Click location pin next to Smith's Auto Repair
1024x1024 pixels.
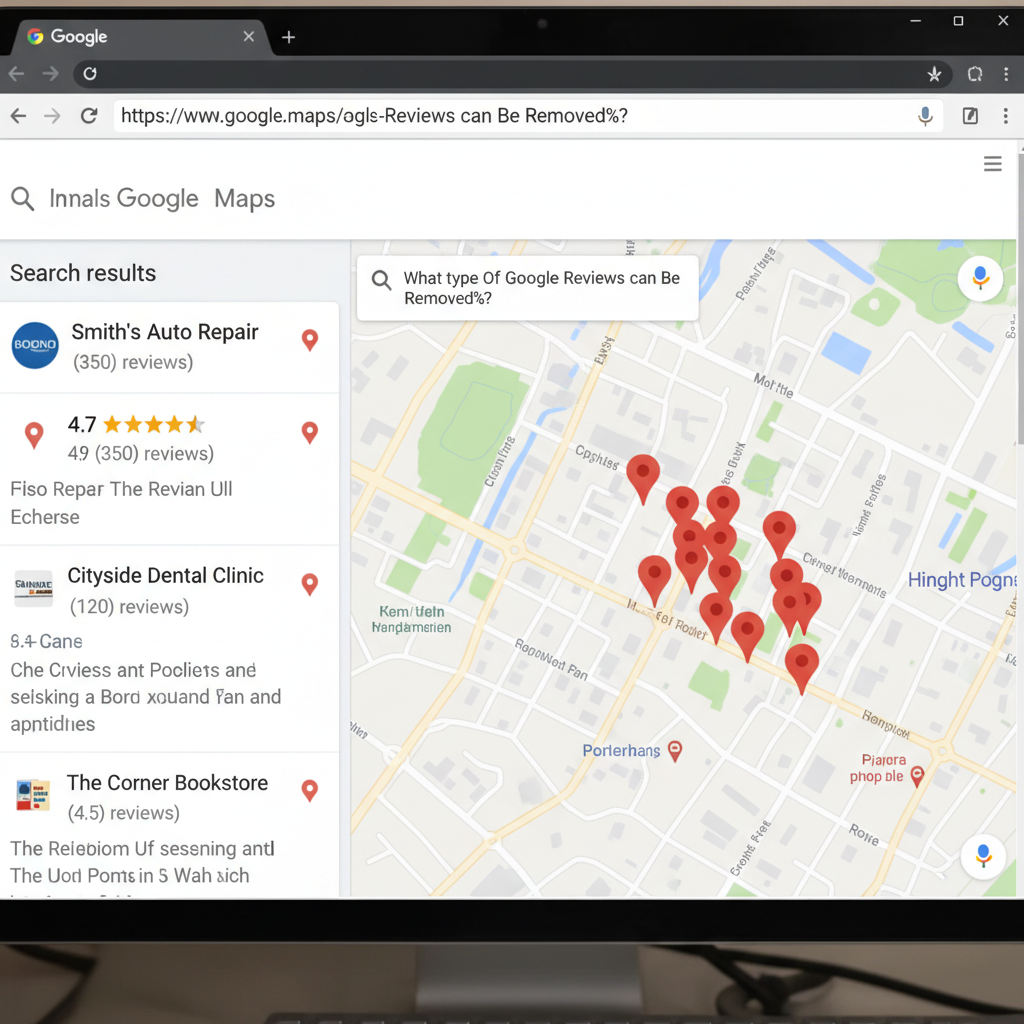click(310, 340)
